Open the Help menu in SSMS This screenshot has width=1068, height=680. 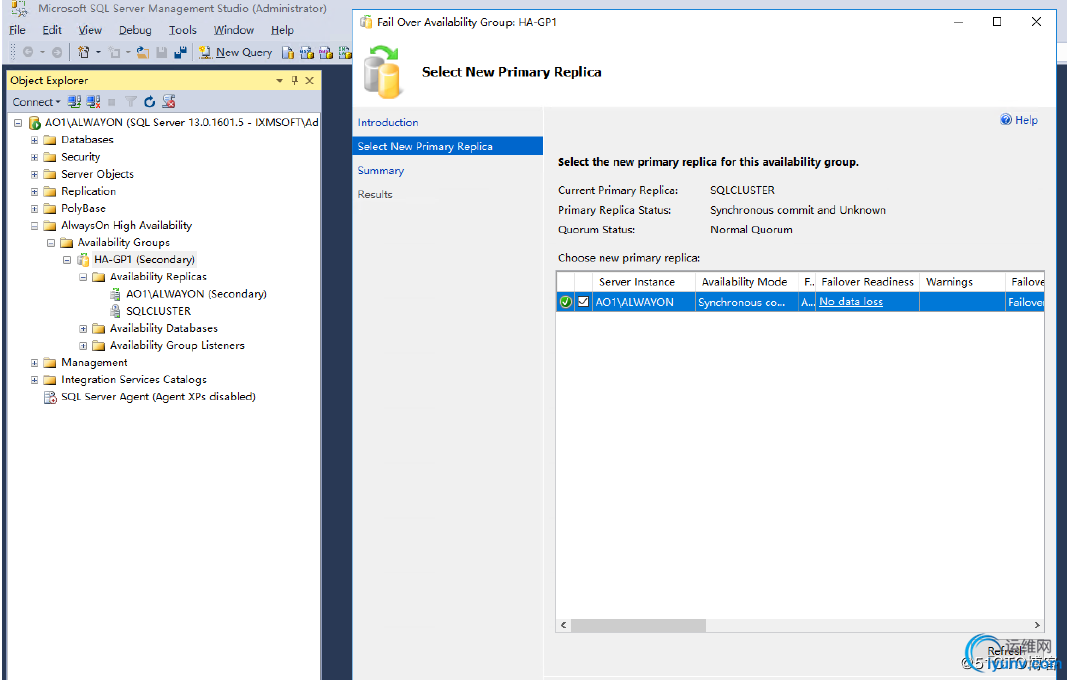(282, 30)
